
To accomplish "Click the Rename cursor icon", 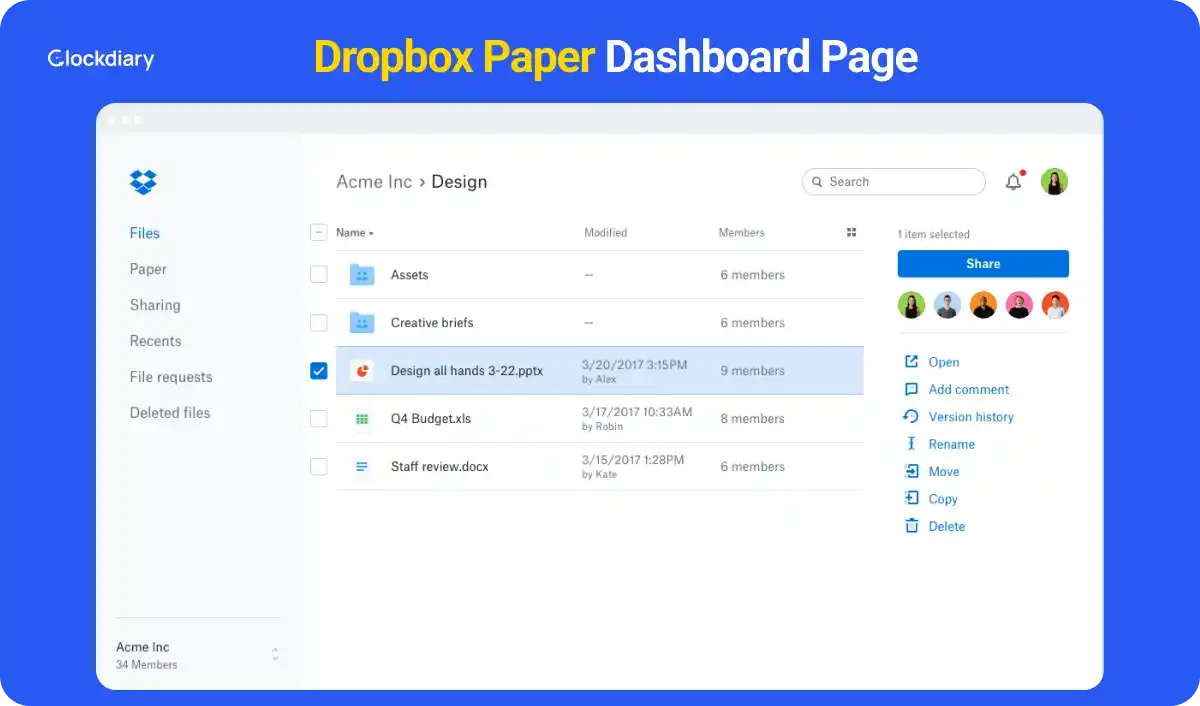I will (911, 444).
